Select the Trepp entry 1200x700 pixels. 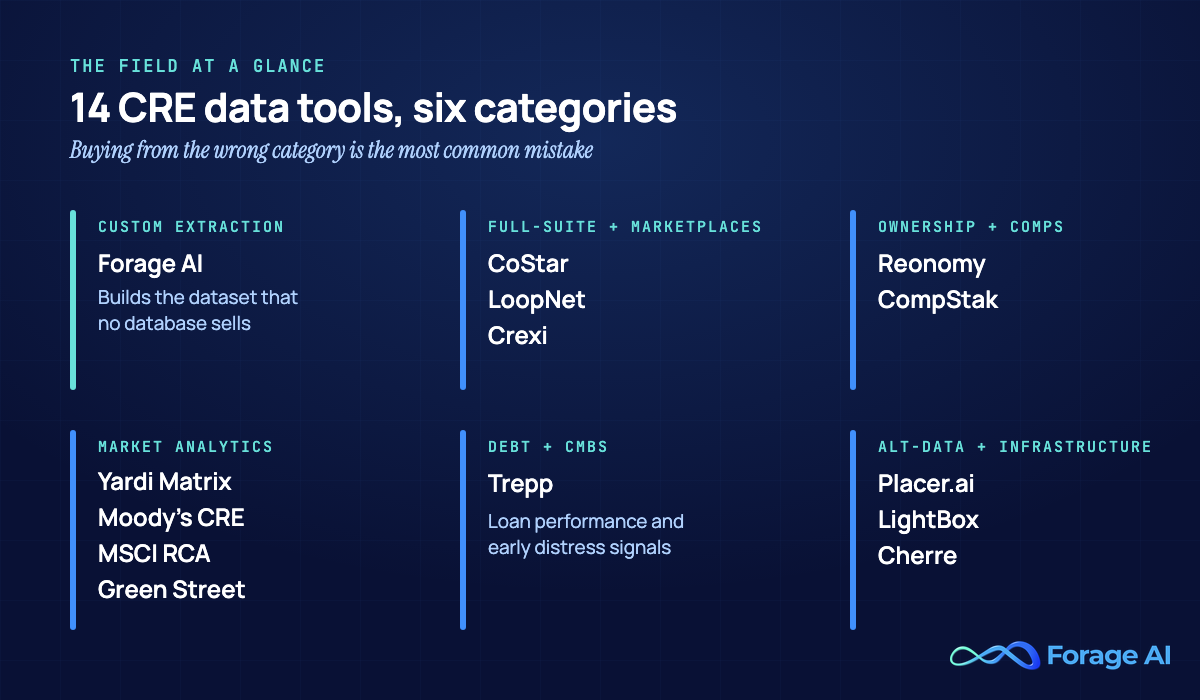click(520, 484)
